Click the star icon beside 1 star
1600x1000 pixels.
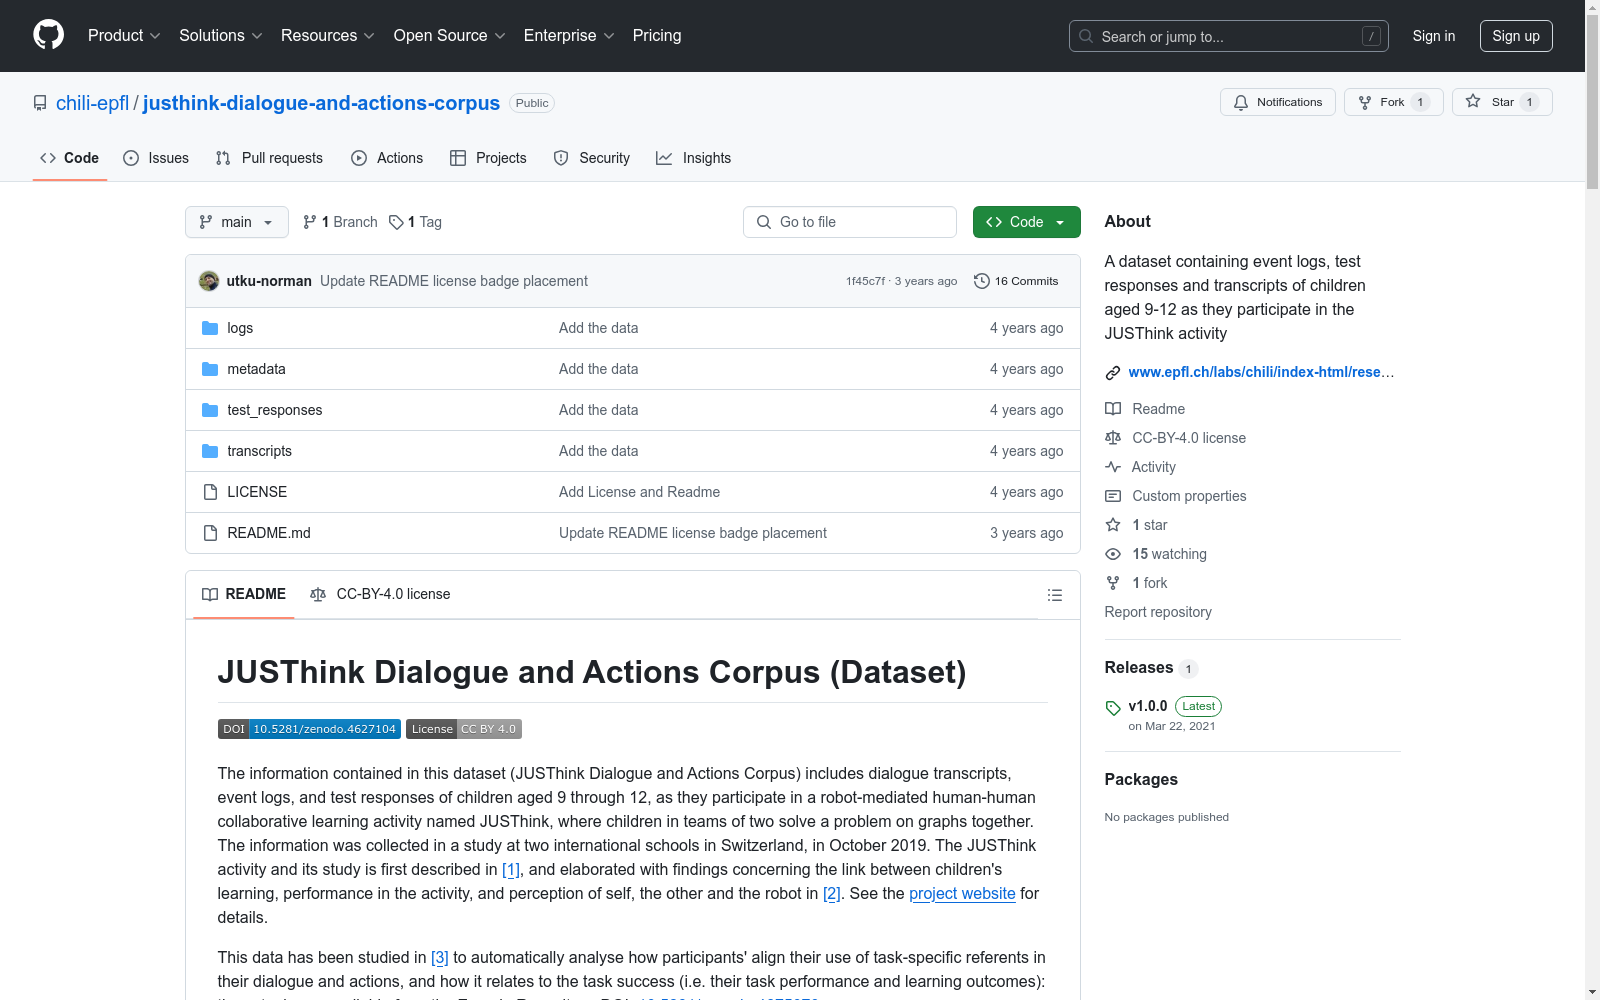pyautogui.click(x=1113, y=525)
